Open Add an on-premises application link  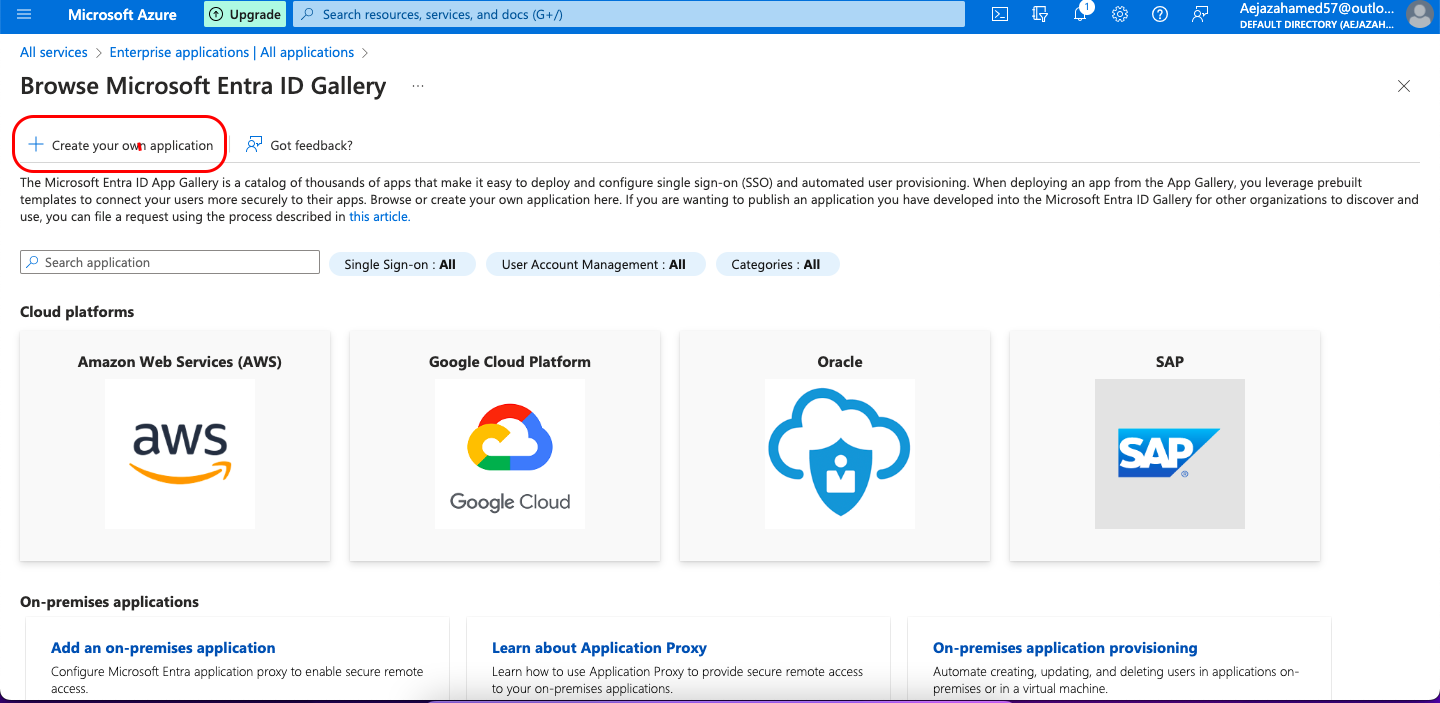click(163, 648)
